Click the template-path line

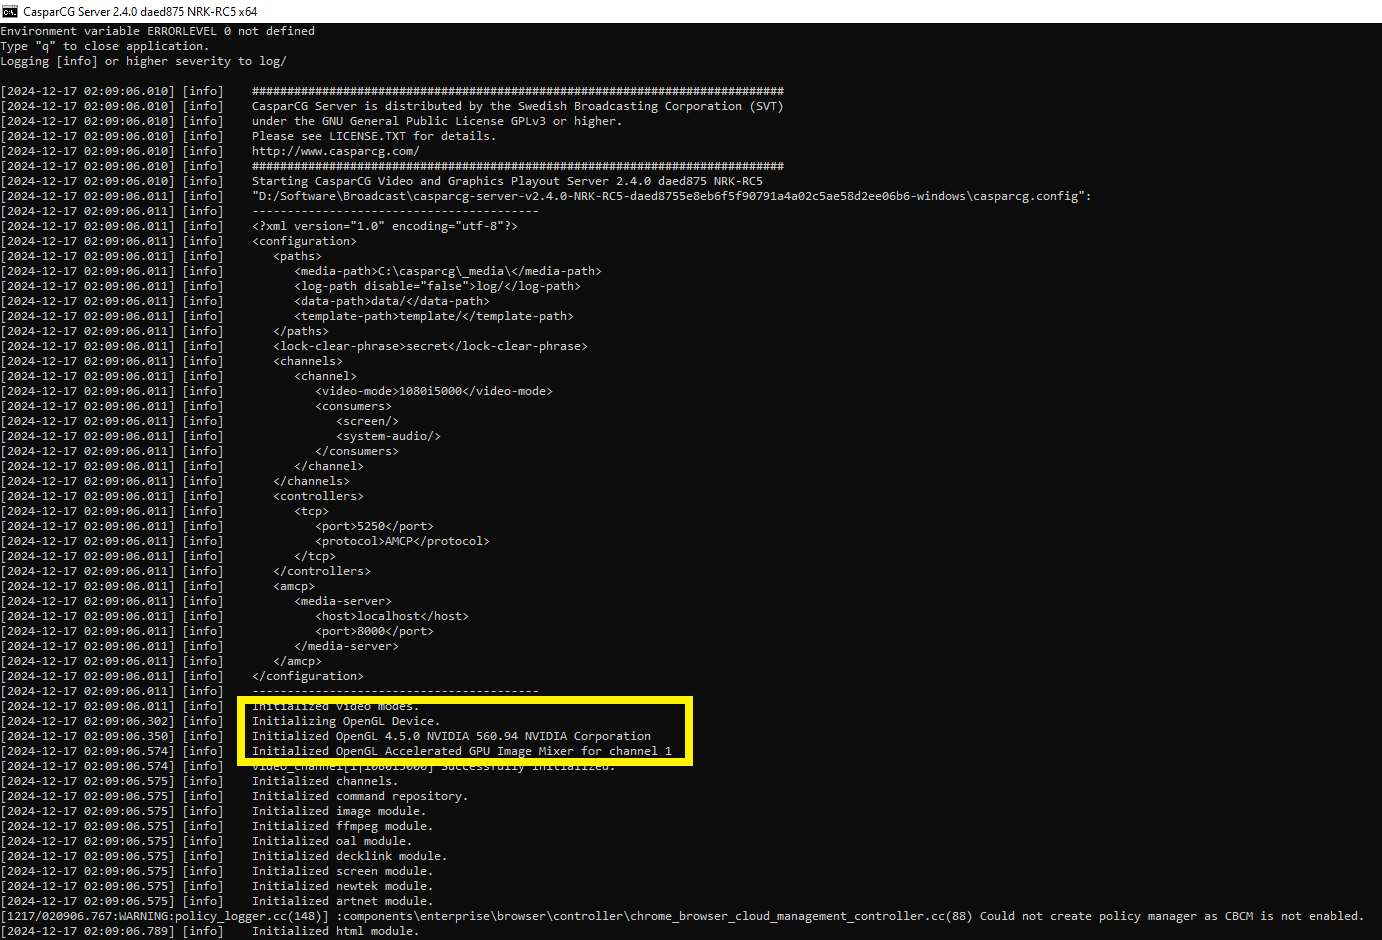point(434,316)
